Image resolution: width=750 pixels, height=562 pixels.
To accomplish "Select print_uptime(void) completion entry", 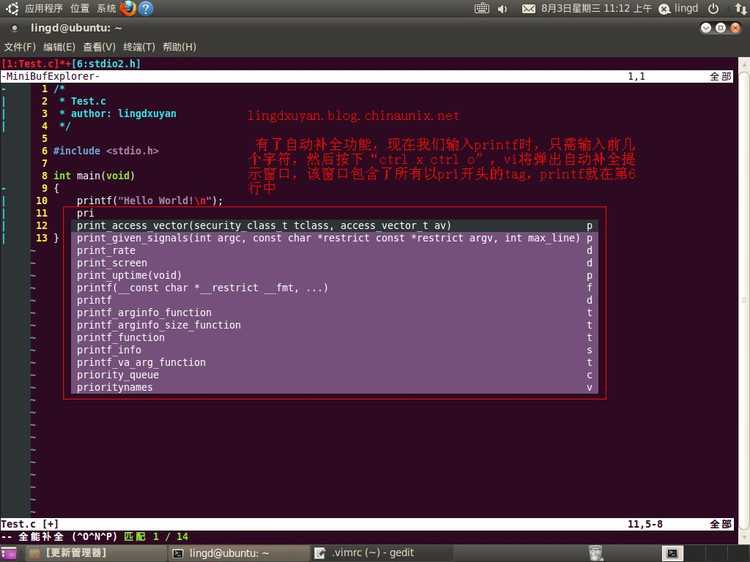I will click(334, 275).
